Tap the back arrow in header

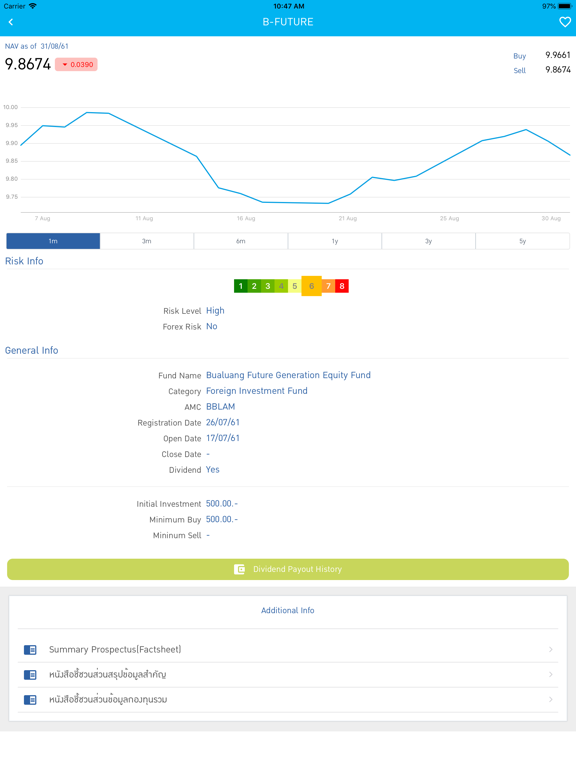coord(11,22)
